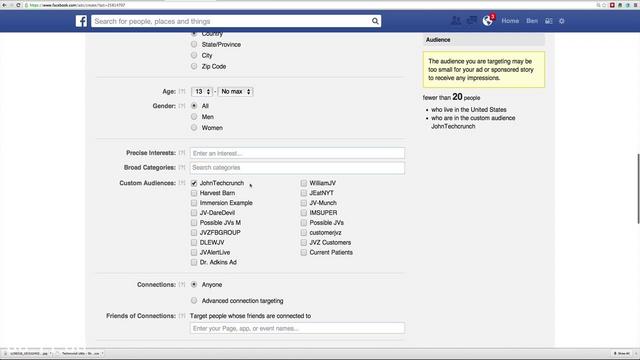Check the JV-DareDevil audience
This screenshot has width=640, height=360.
click(x=194, y=213)
